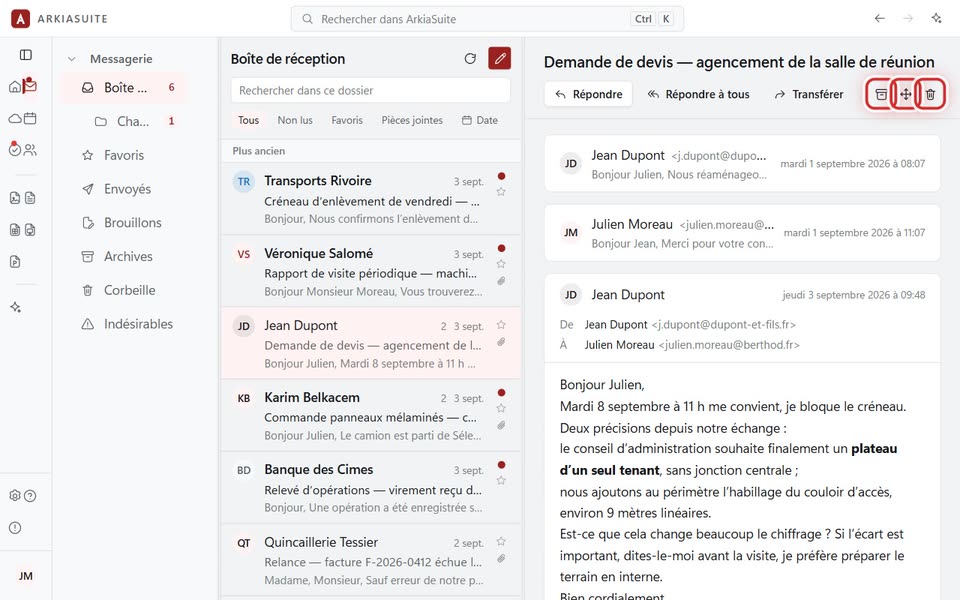
Task: Open the help question mark icon
Action: (30, 495)
